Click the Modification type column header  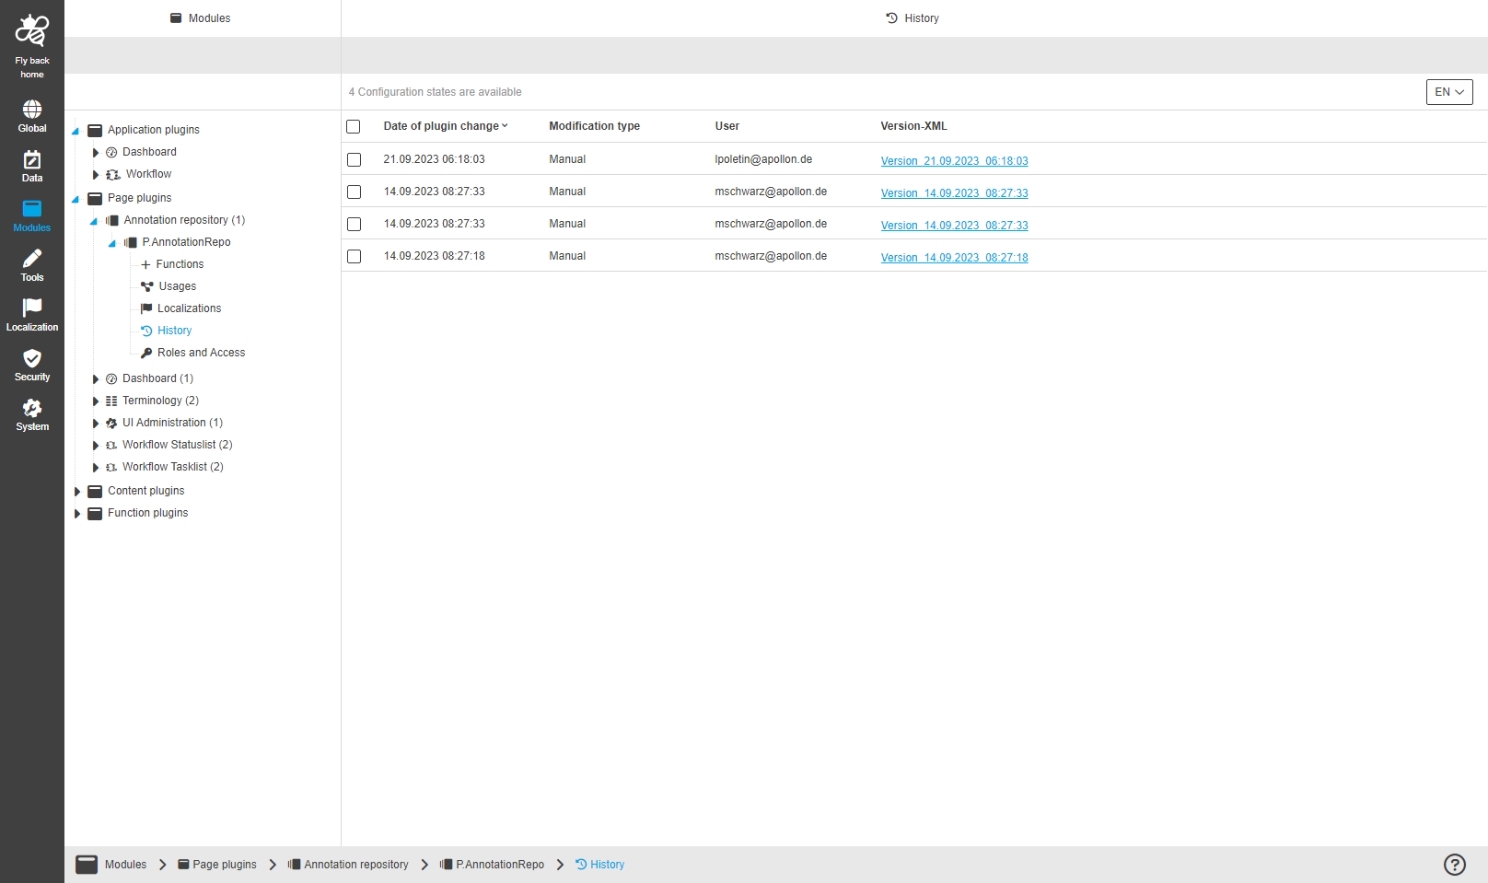click(x=594, y=126)
